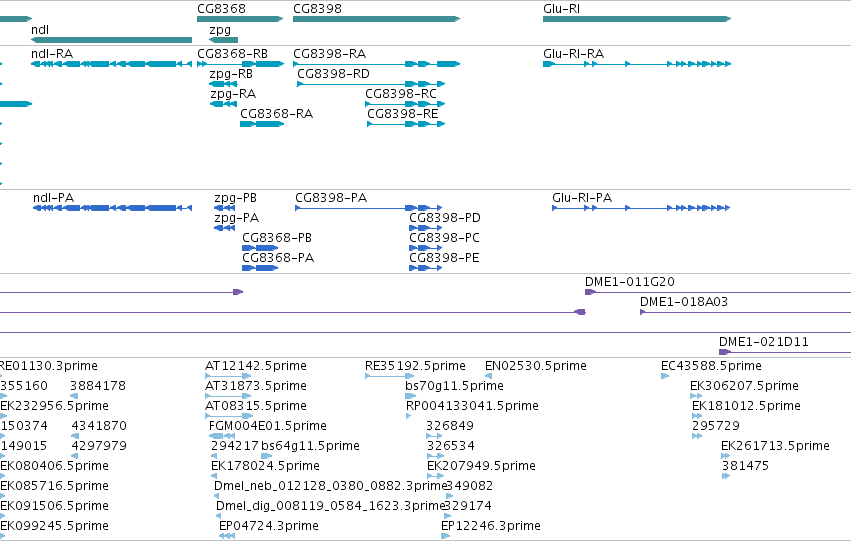Select protein CG8398-PC

coord(444,238)
